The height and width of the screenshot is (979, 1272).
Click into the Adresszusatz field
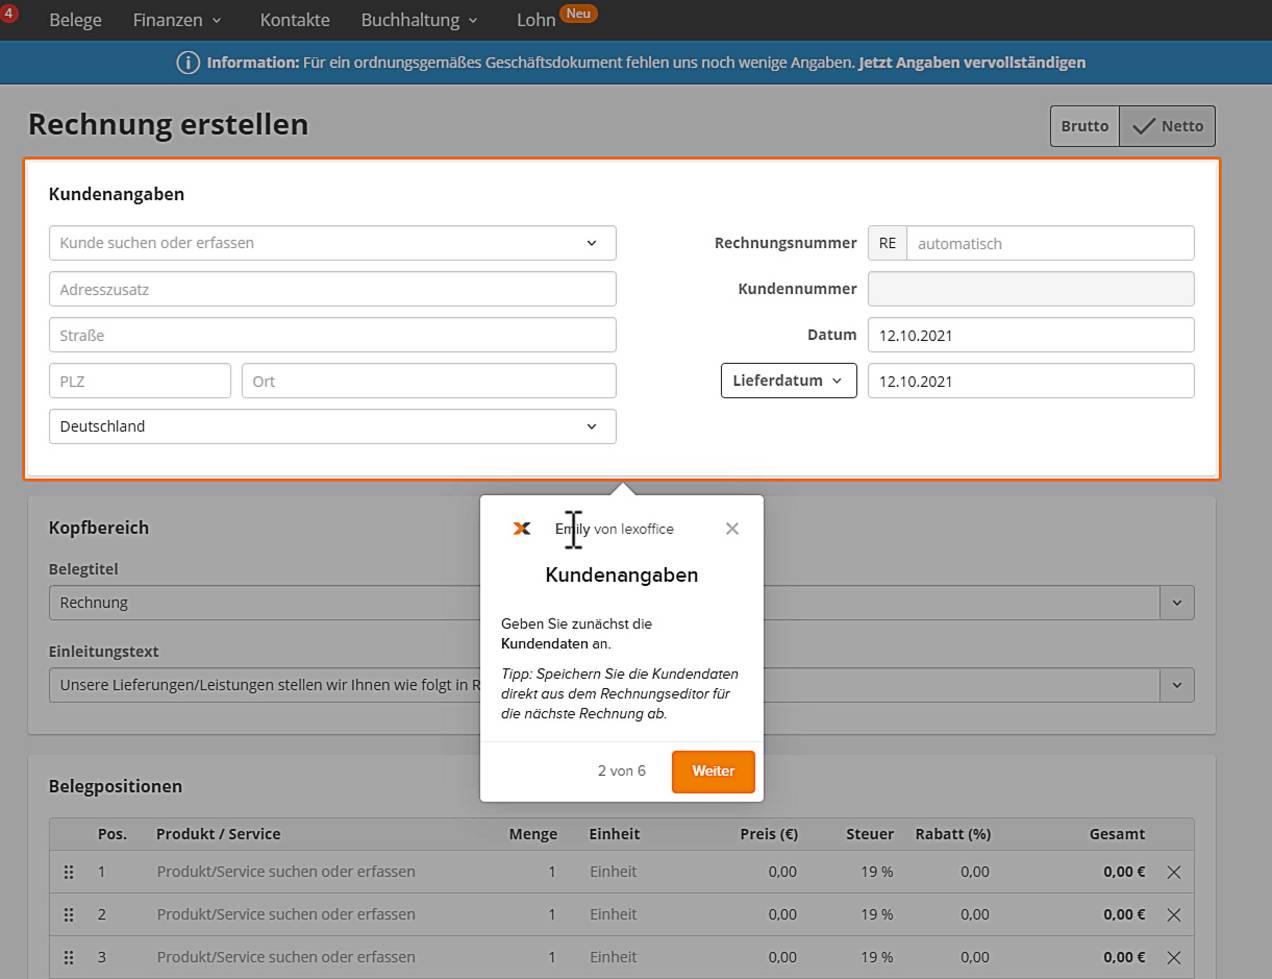click(332, 289)
